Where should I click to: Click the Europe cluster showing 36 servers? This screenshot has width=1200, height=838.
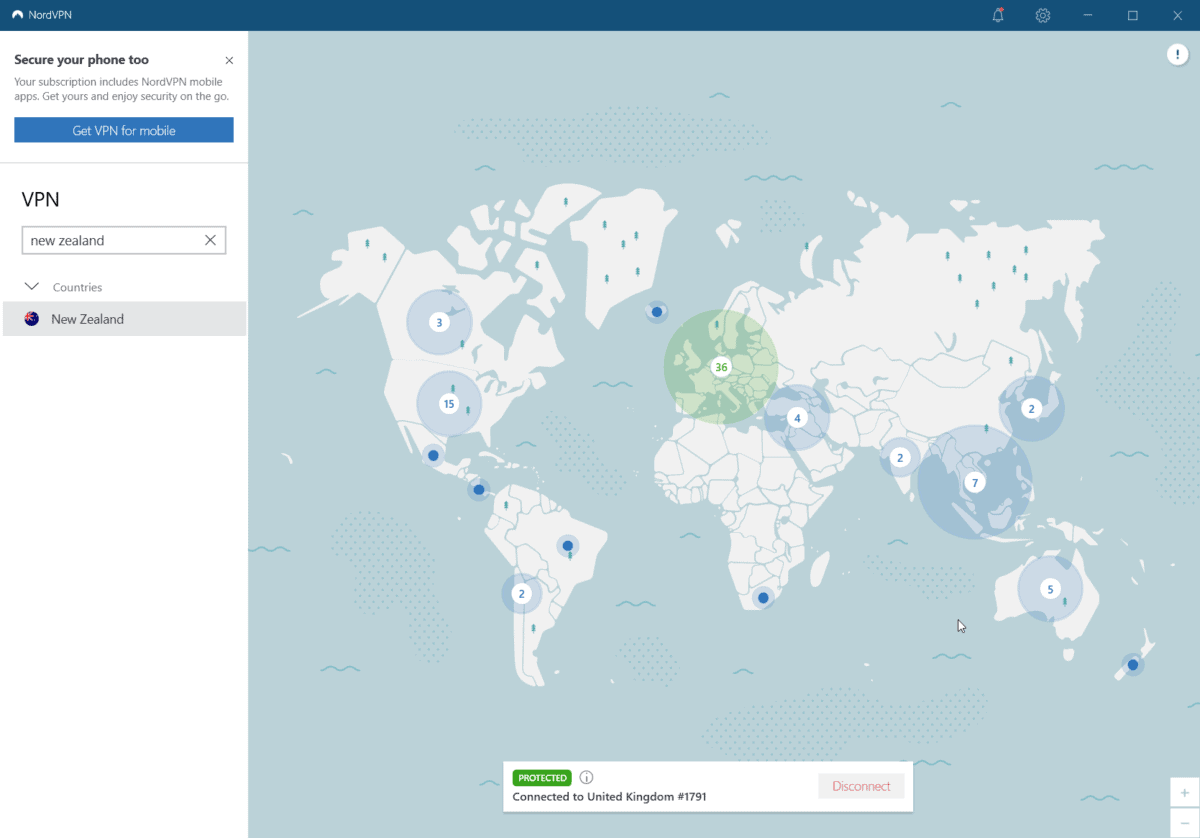click(721, 367)
